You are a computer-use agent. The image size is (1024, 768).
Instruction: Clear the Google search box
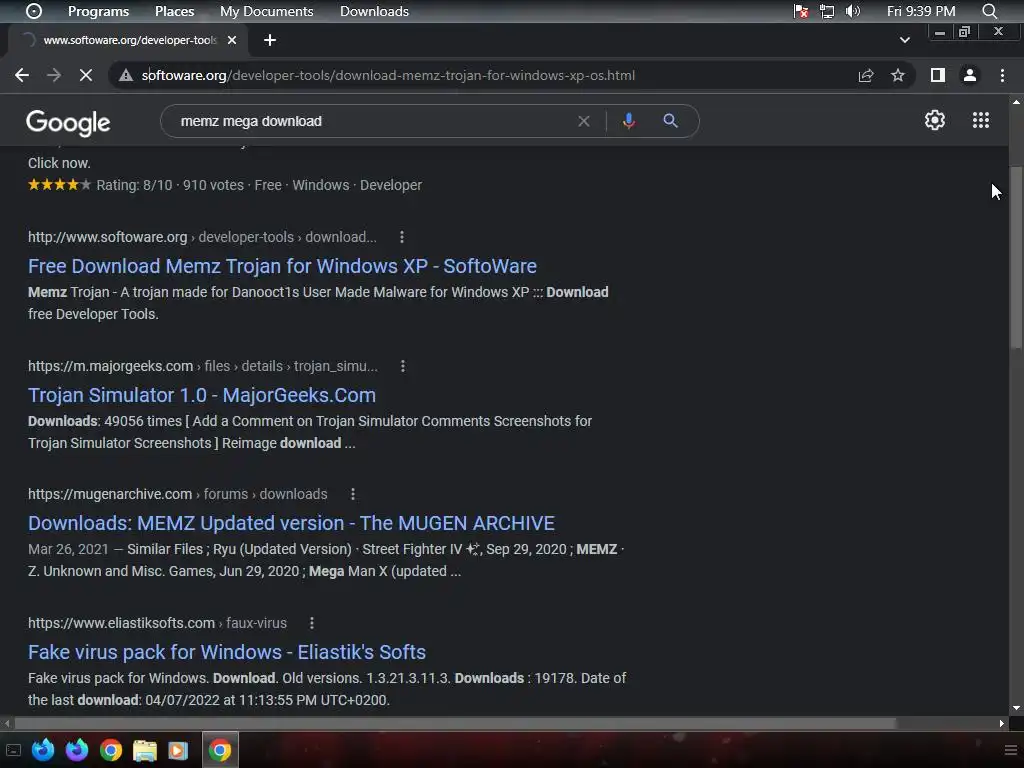[584, 121]
